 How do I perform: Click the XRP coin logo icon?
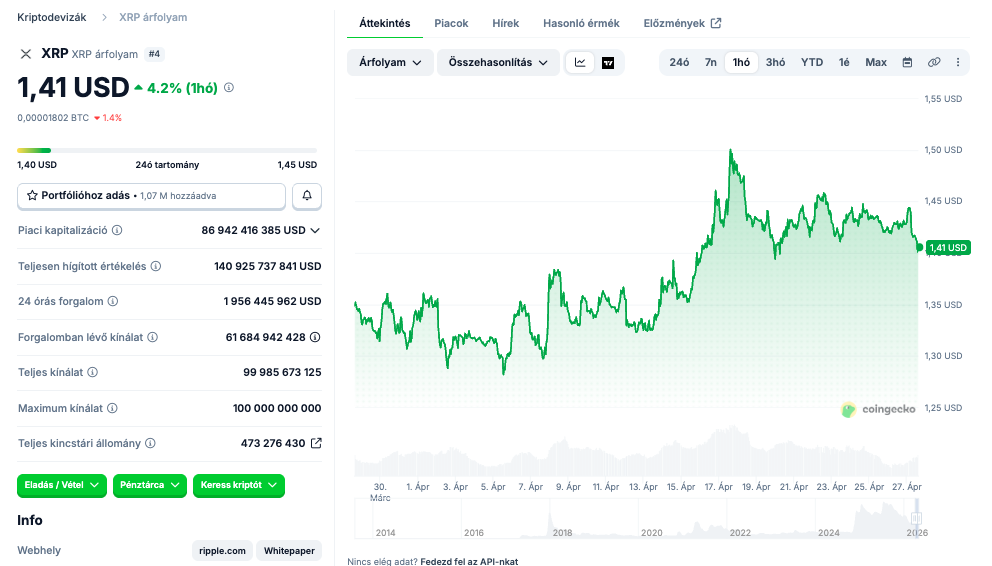tap(25, 54)
